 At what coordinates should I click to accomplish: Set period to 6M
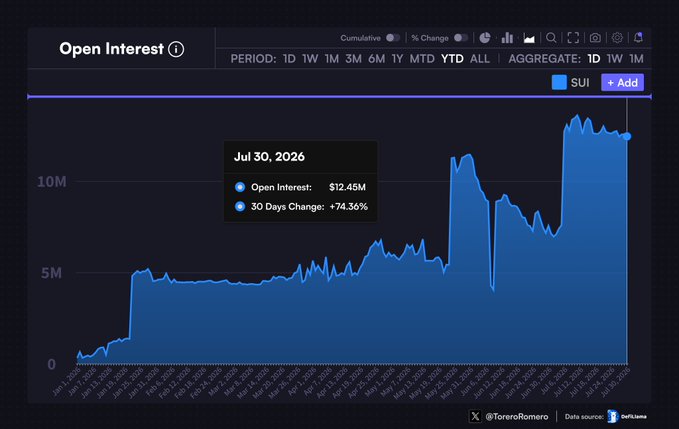pos(376,59)
